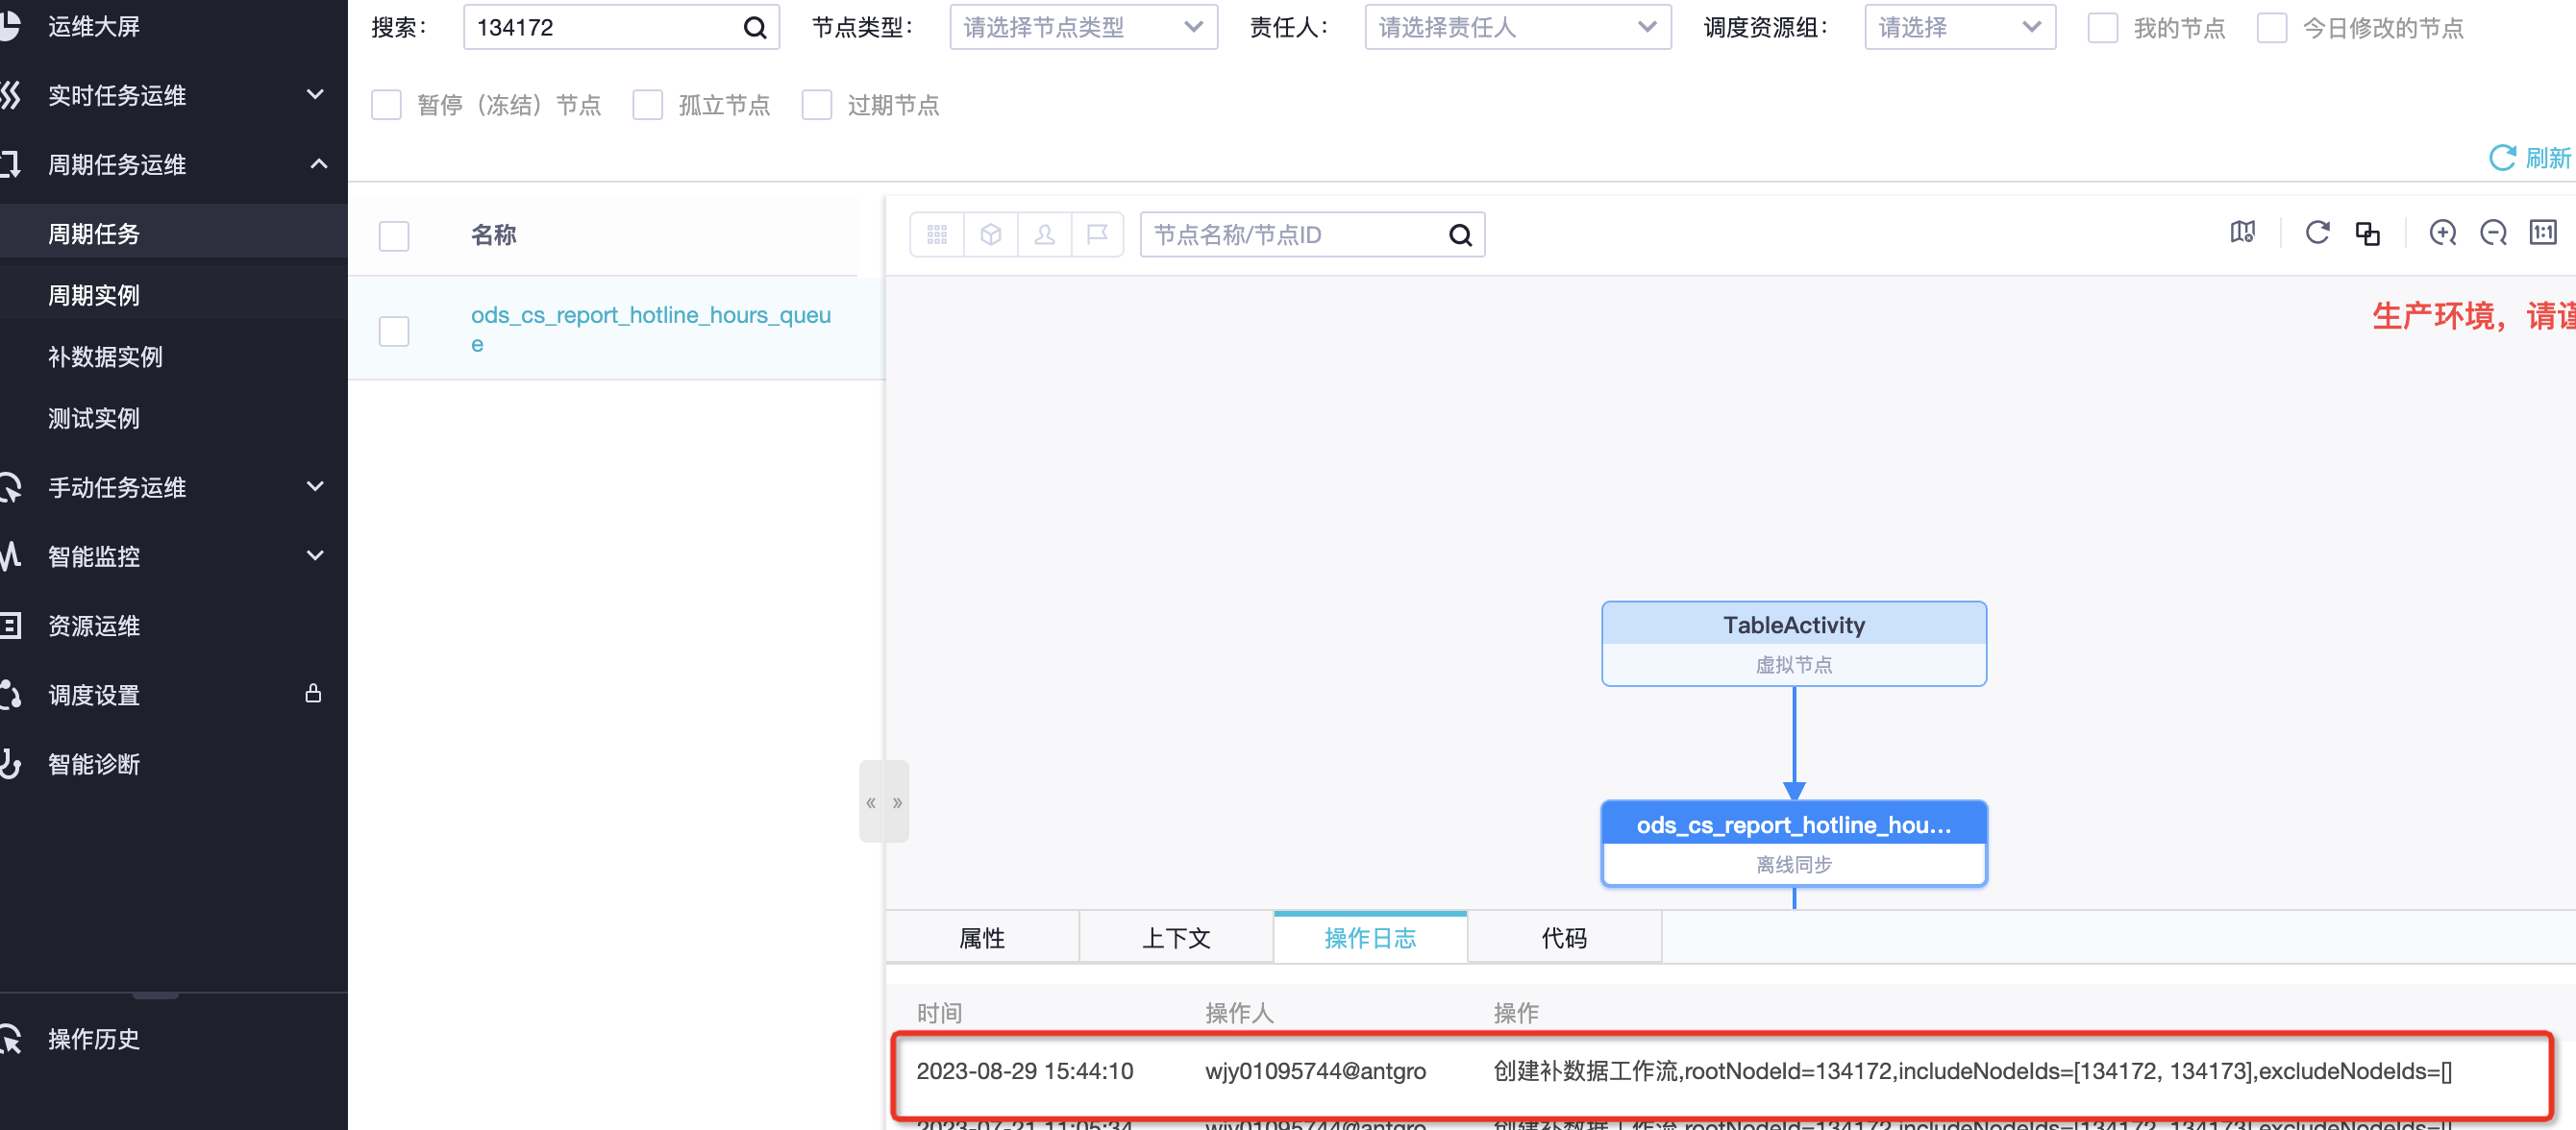Open the 责任人 selection dropdown
Viewport: 2576px width, 1130px height.
(1516, 28)
